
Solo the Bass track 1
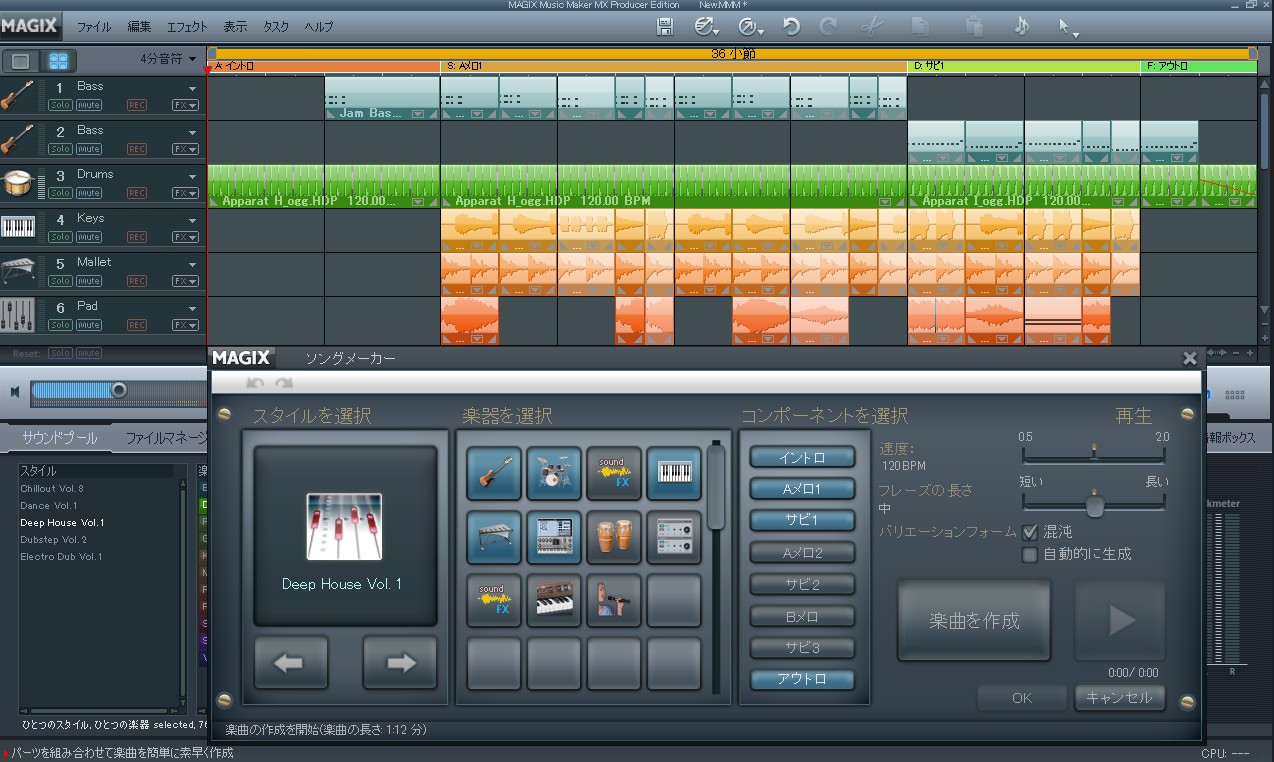tap(60, 105)
